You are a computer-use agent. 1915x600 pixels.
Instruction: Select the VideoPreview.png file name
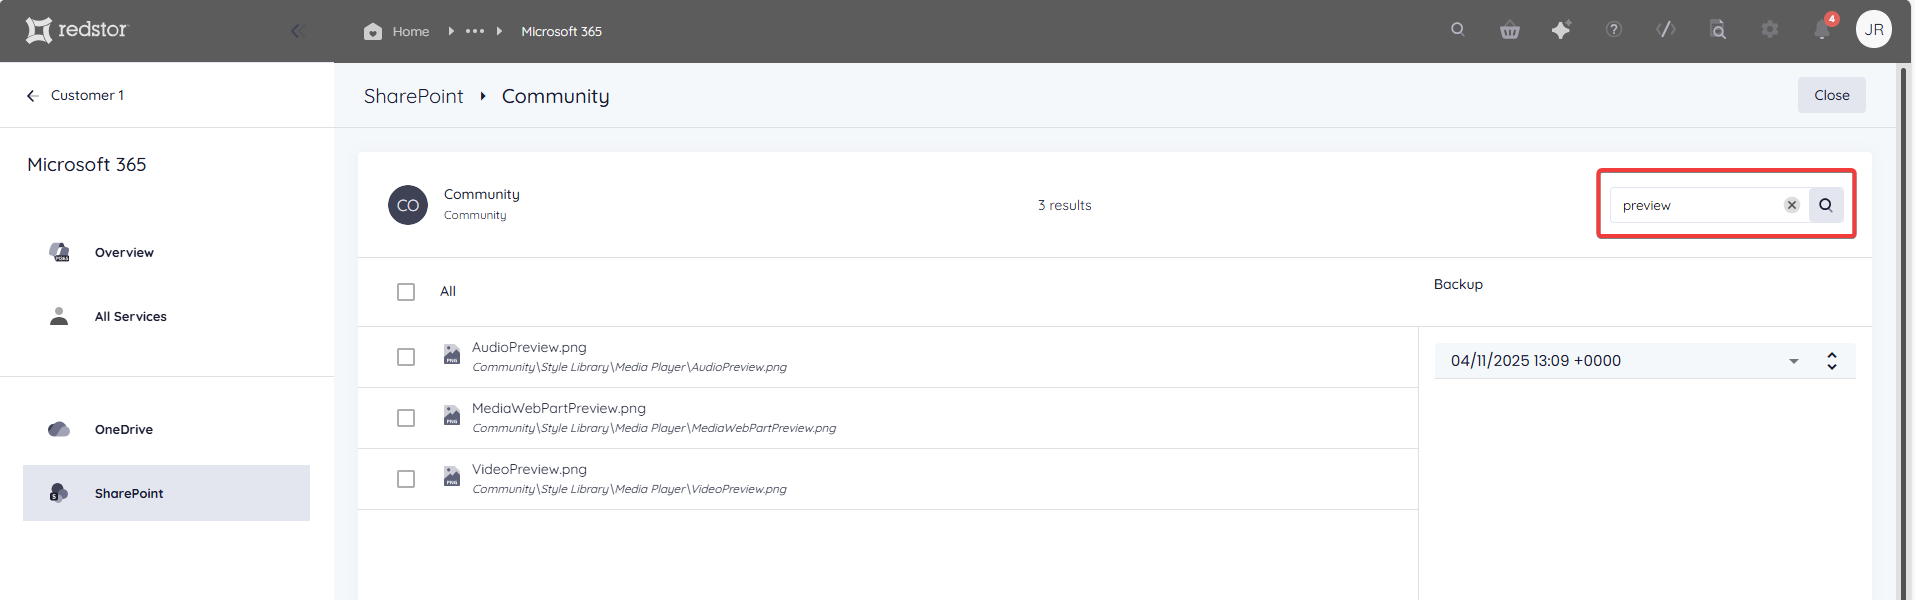pos(529,469)
